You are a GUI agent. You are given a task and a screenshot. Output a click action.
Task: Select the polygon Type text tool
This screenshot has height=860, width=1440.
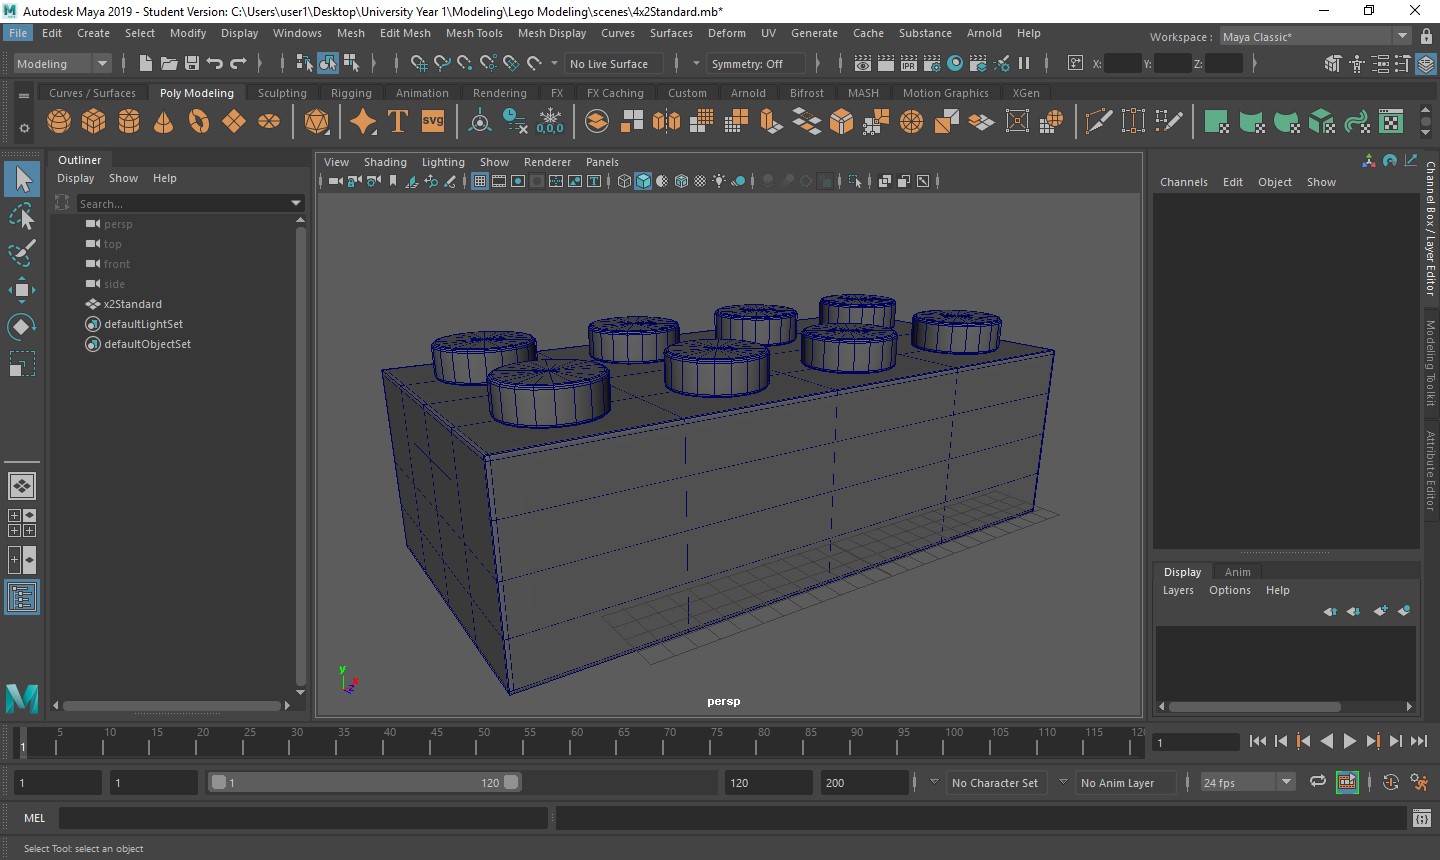[x=397, y=122]
